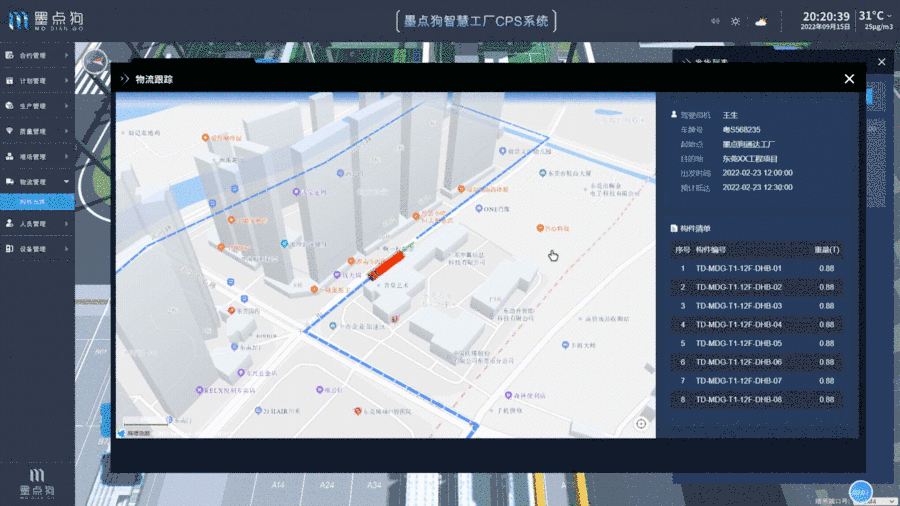Click the red truck on the map
Screen dimensions: 900x506
386,265
